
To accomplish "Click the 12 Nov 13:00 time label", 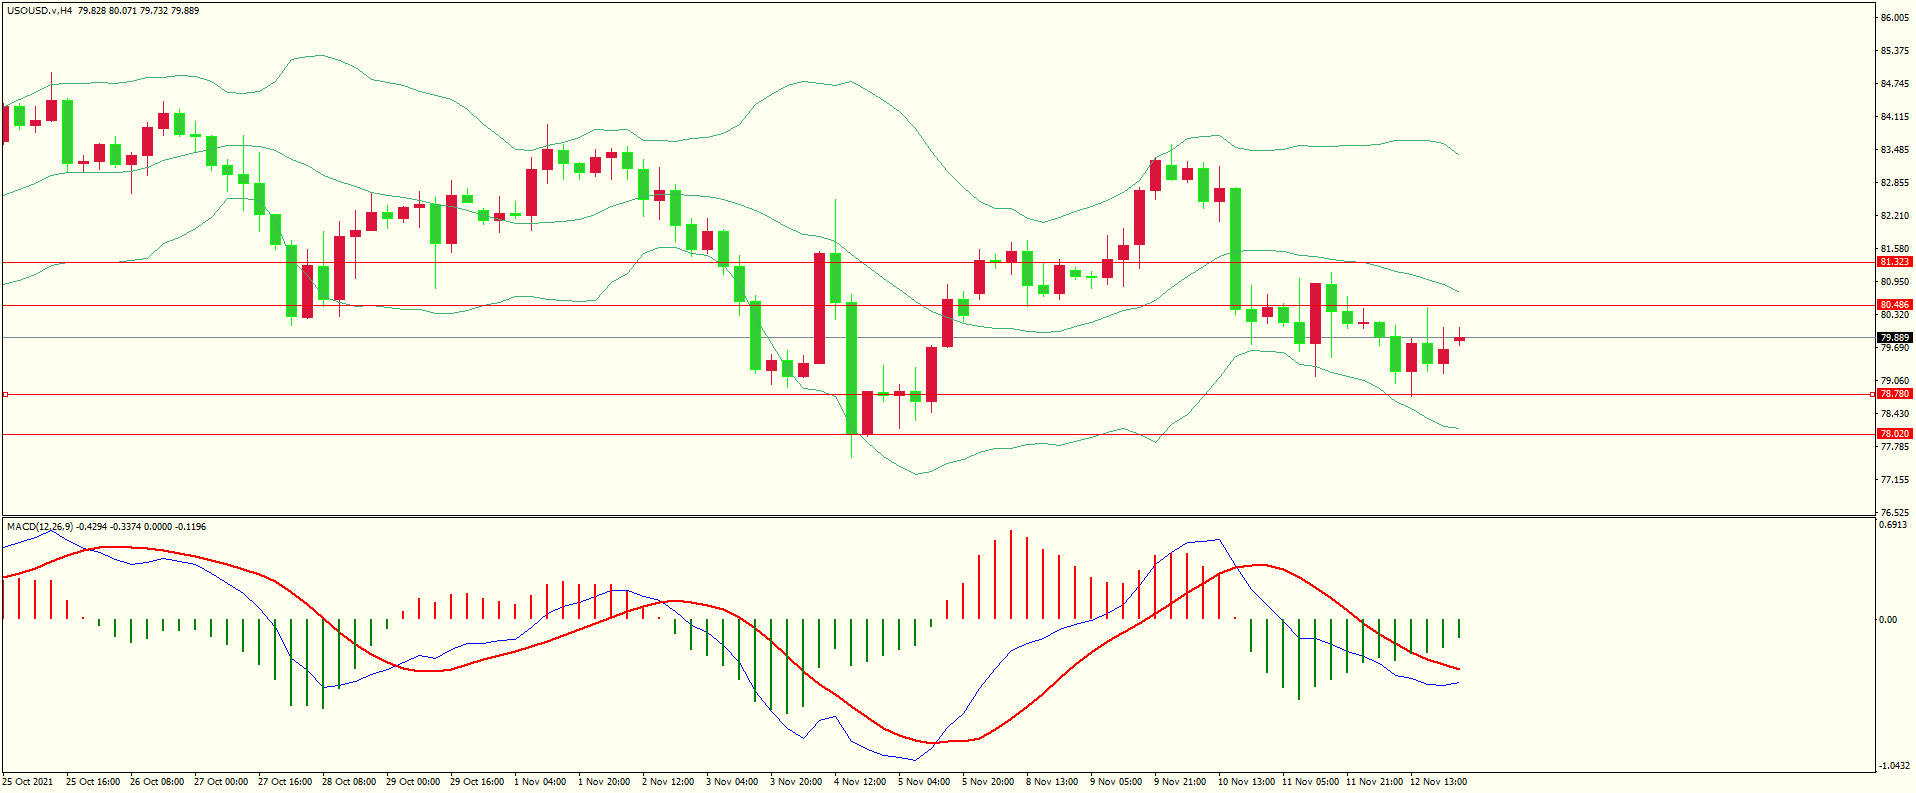I will click(x=1438, y=782).
